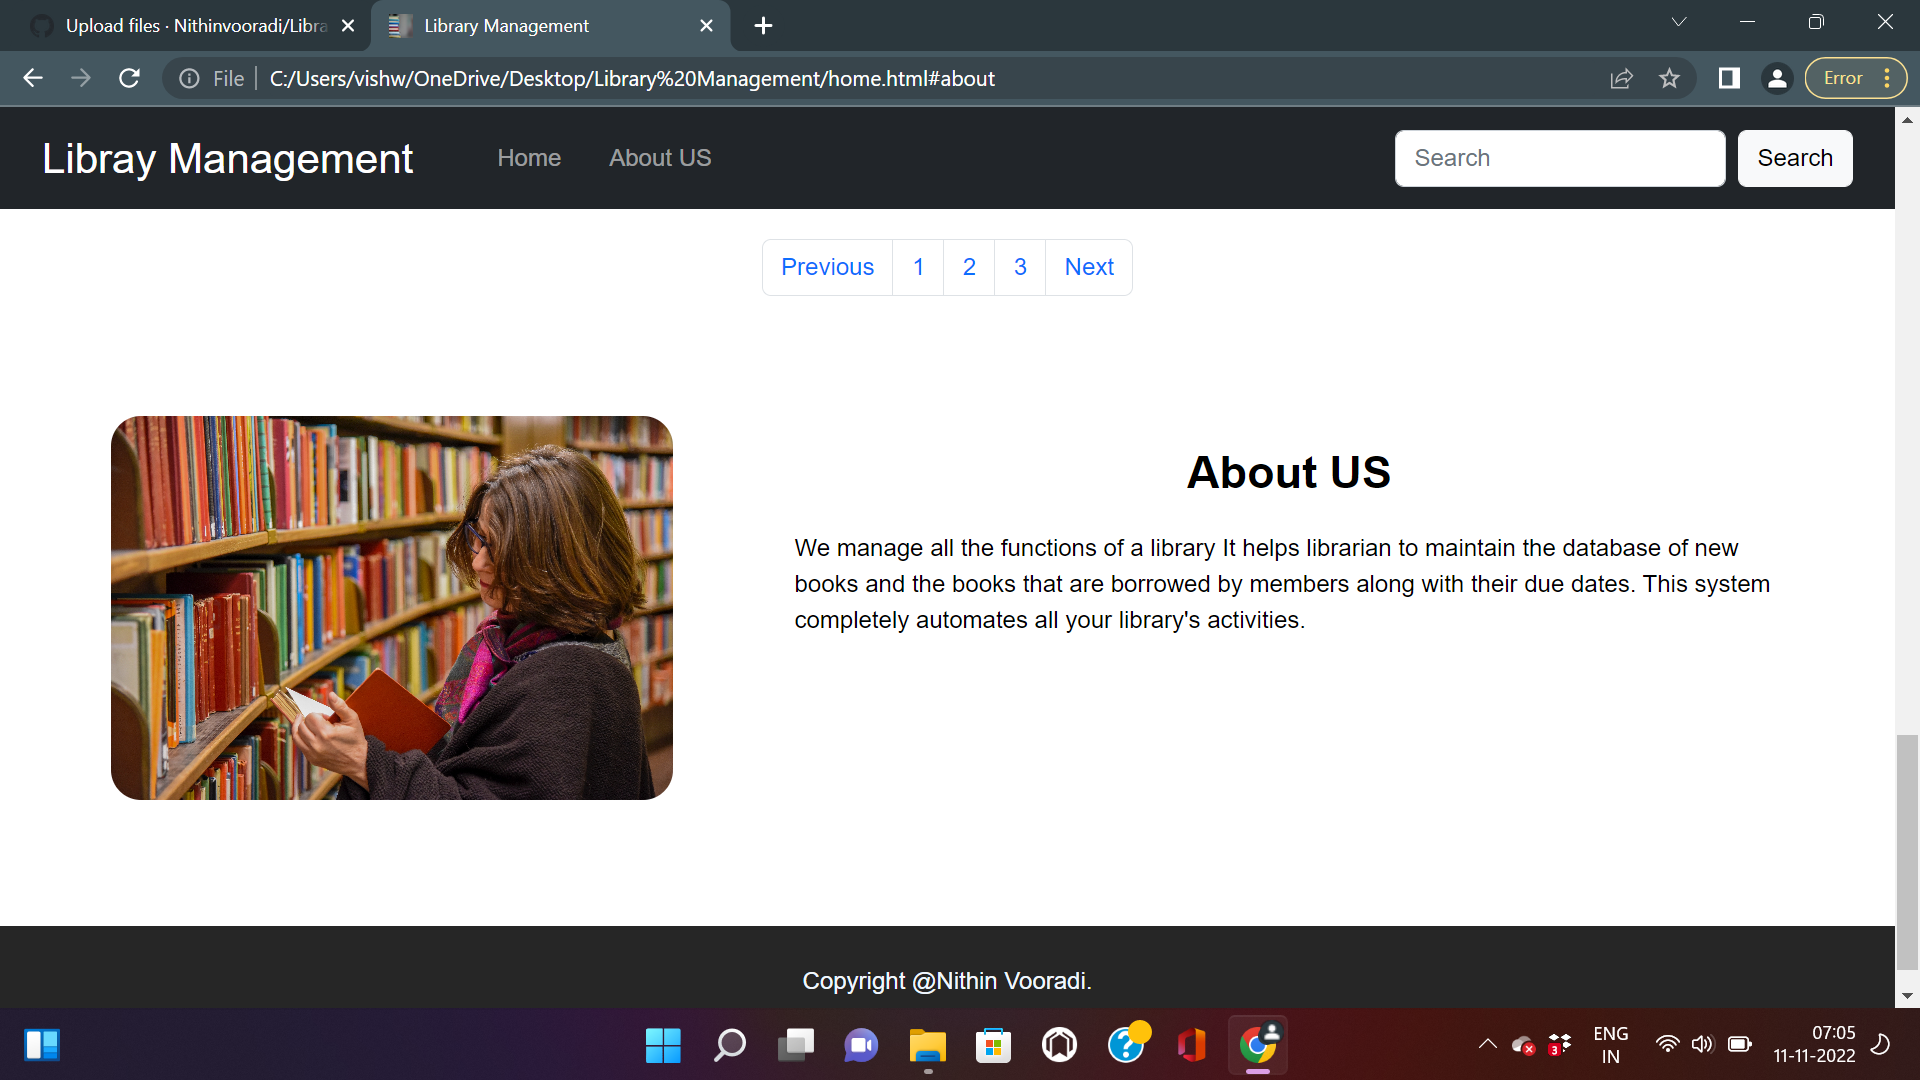Open About US in the navbar

[x=660, y=158]
